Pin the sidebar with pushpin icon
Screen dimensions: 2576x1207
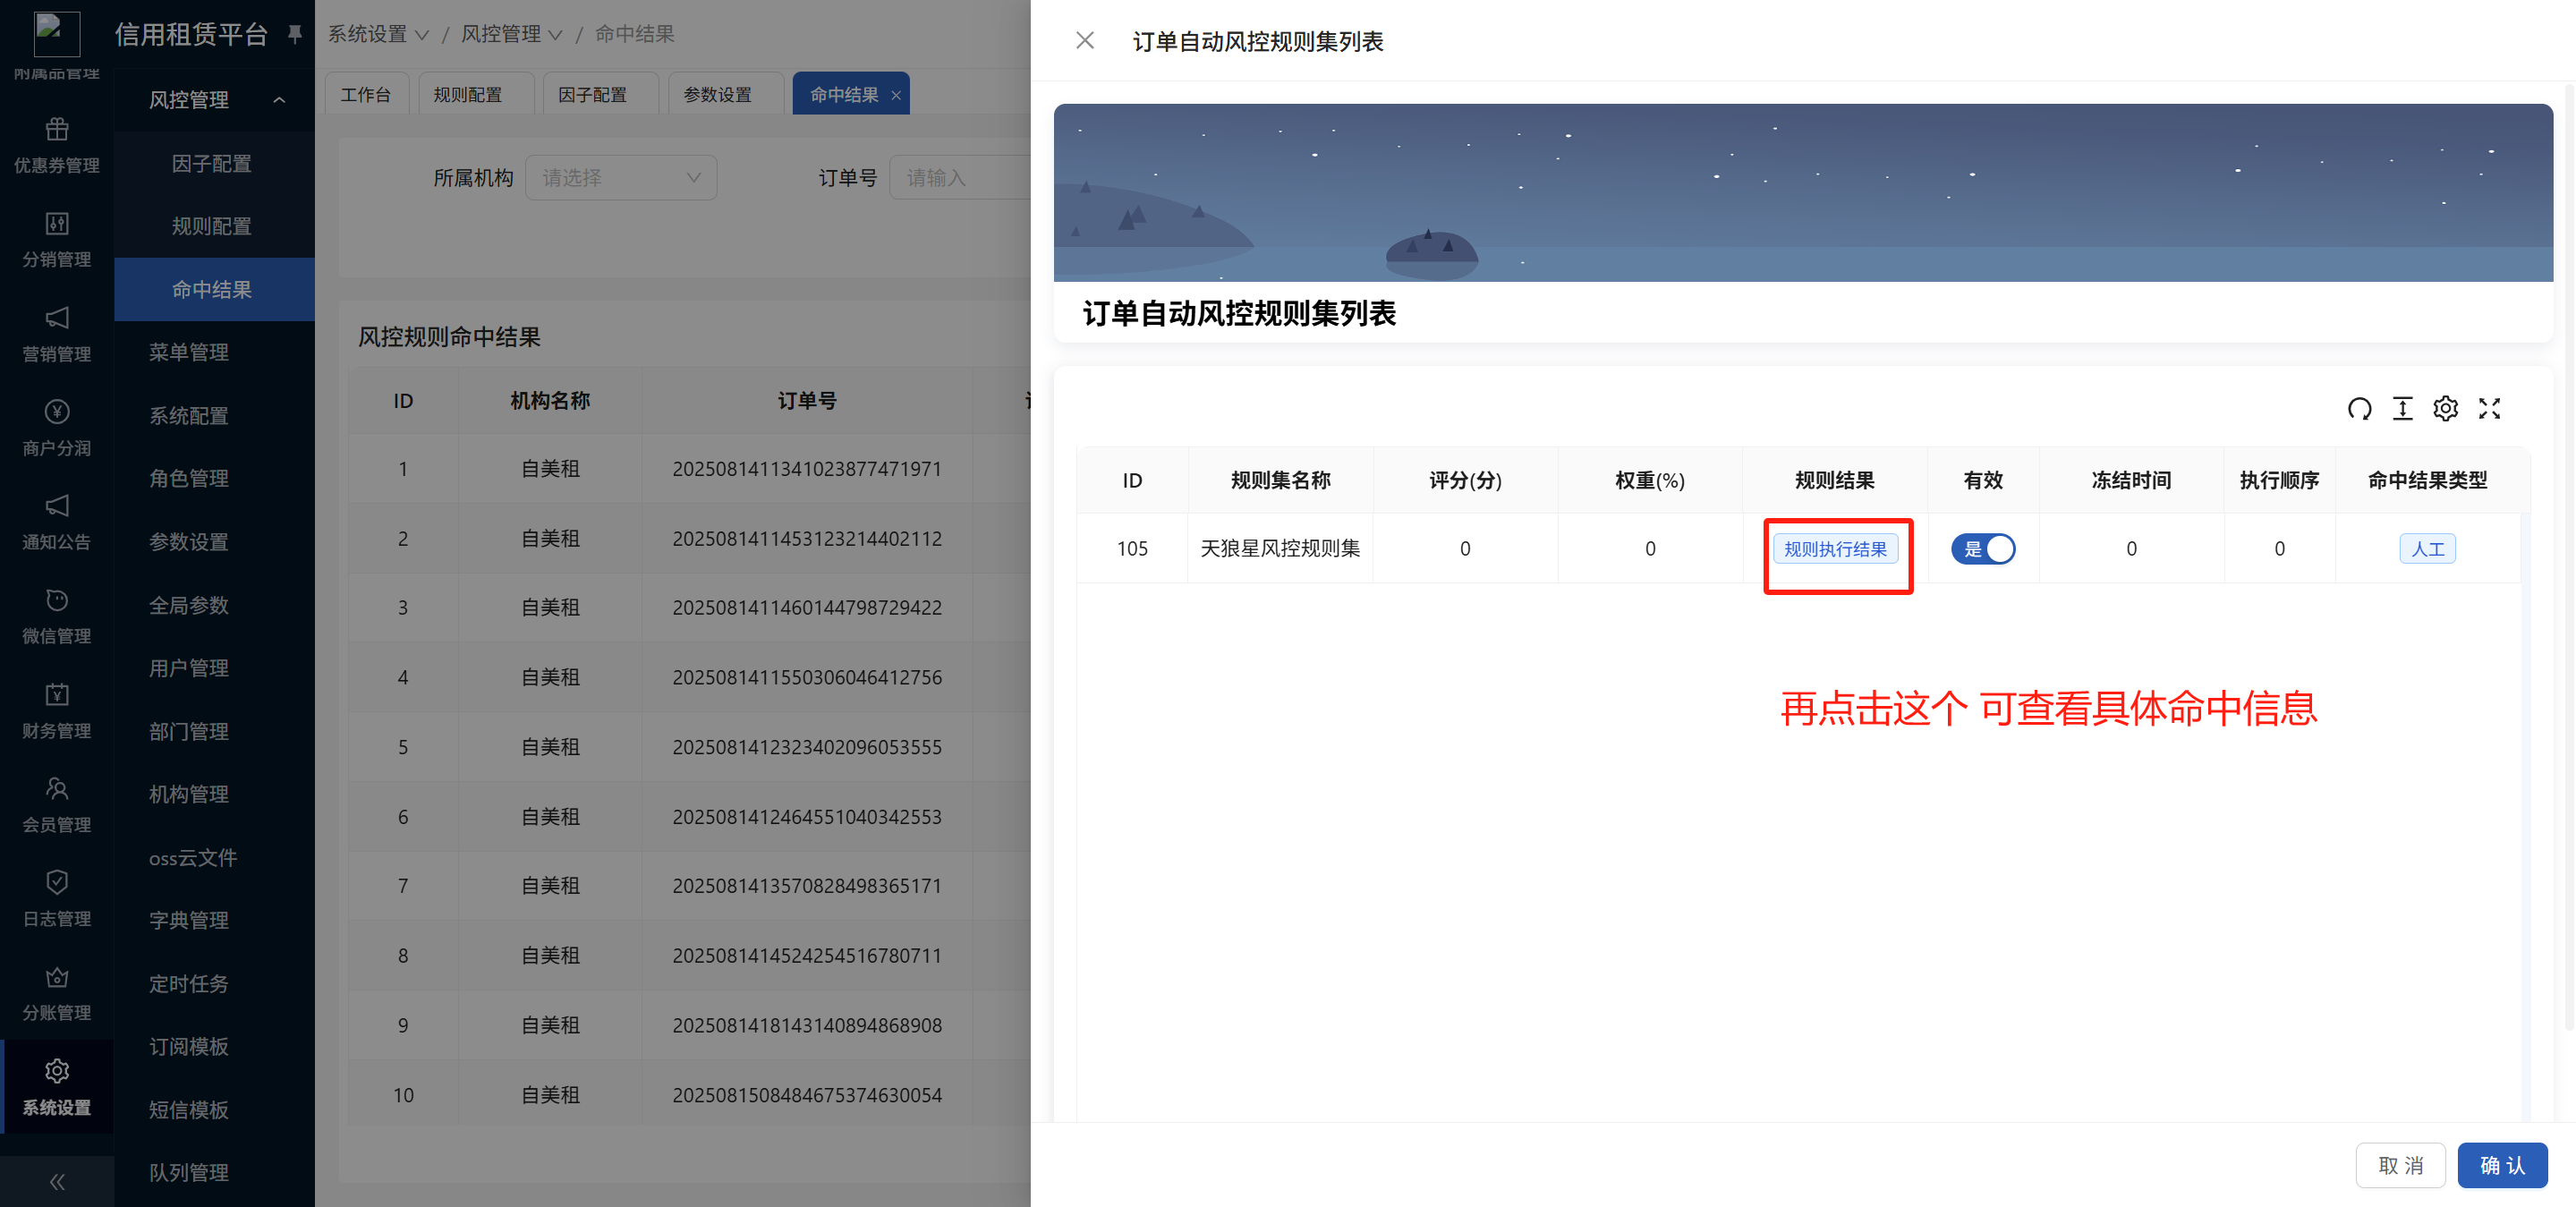coord(294,34)
